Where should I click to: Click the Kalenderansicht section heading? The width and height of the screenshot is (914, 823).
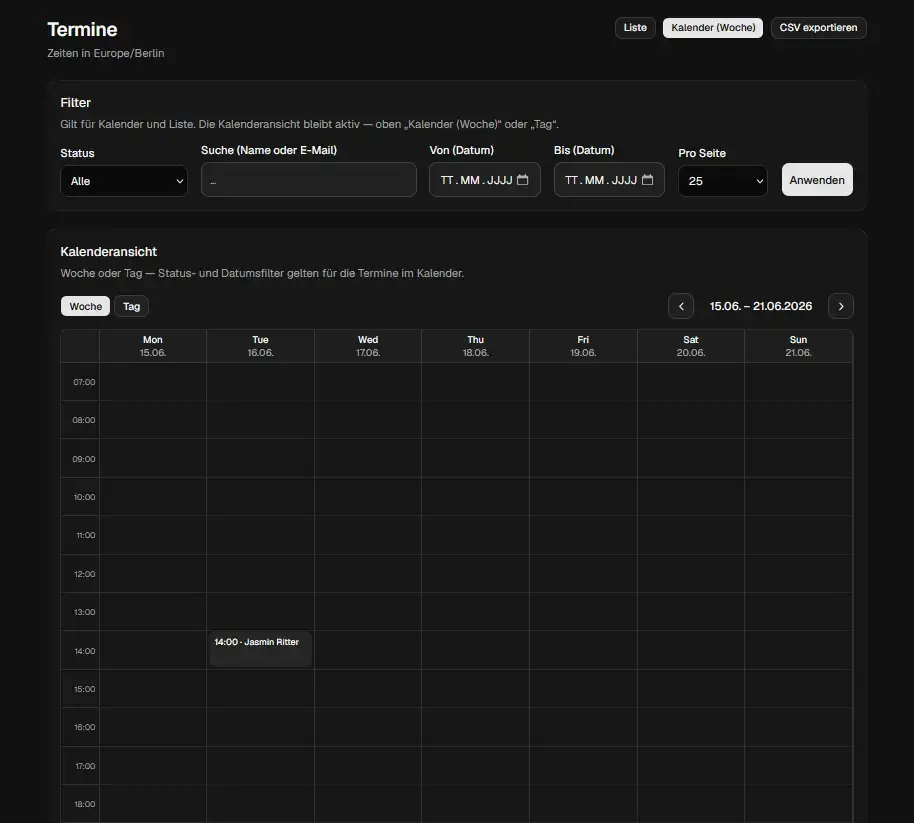pos(108,252)
